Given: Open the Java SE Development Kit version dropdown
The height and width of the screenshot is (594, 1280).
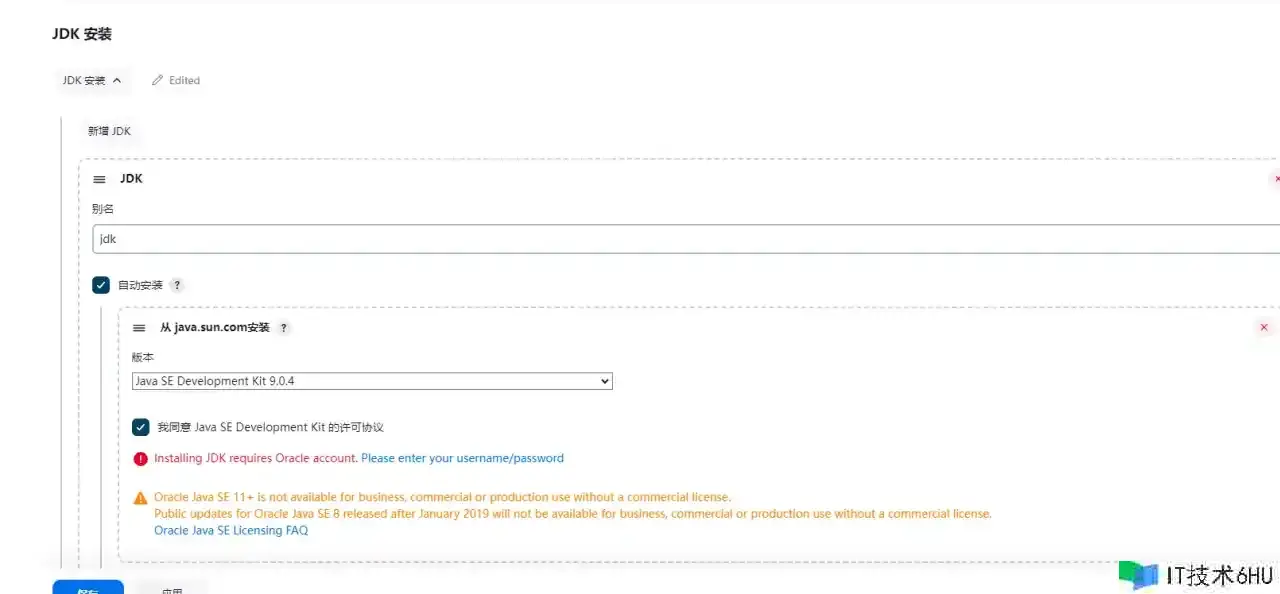Looking at the screenshot, I should click(372, 381).
